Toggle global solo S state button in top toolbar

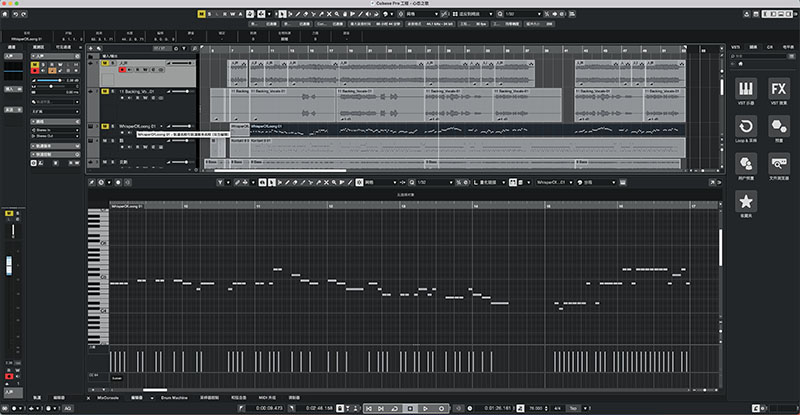click(209, 14)
